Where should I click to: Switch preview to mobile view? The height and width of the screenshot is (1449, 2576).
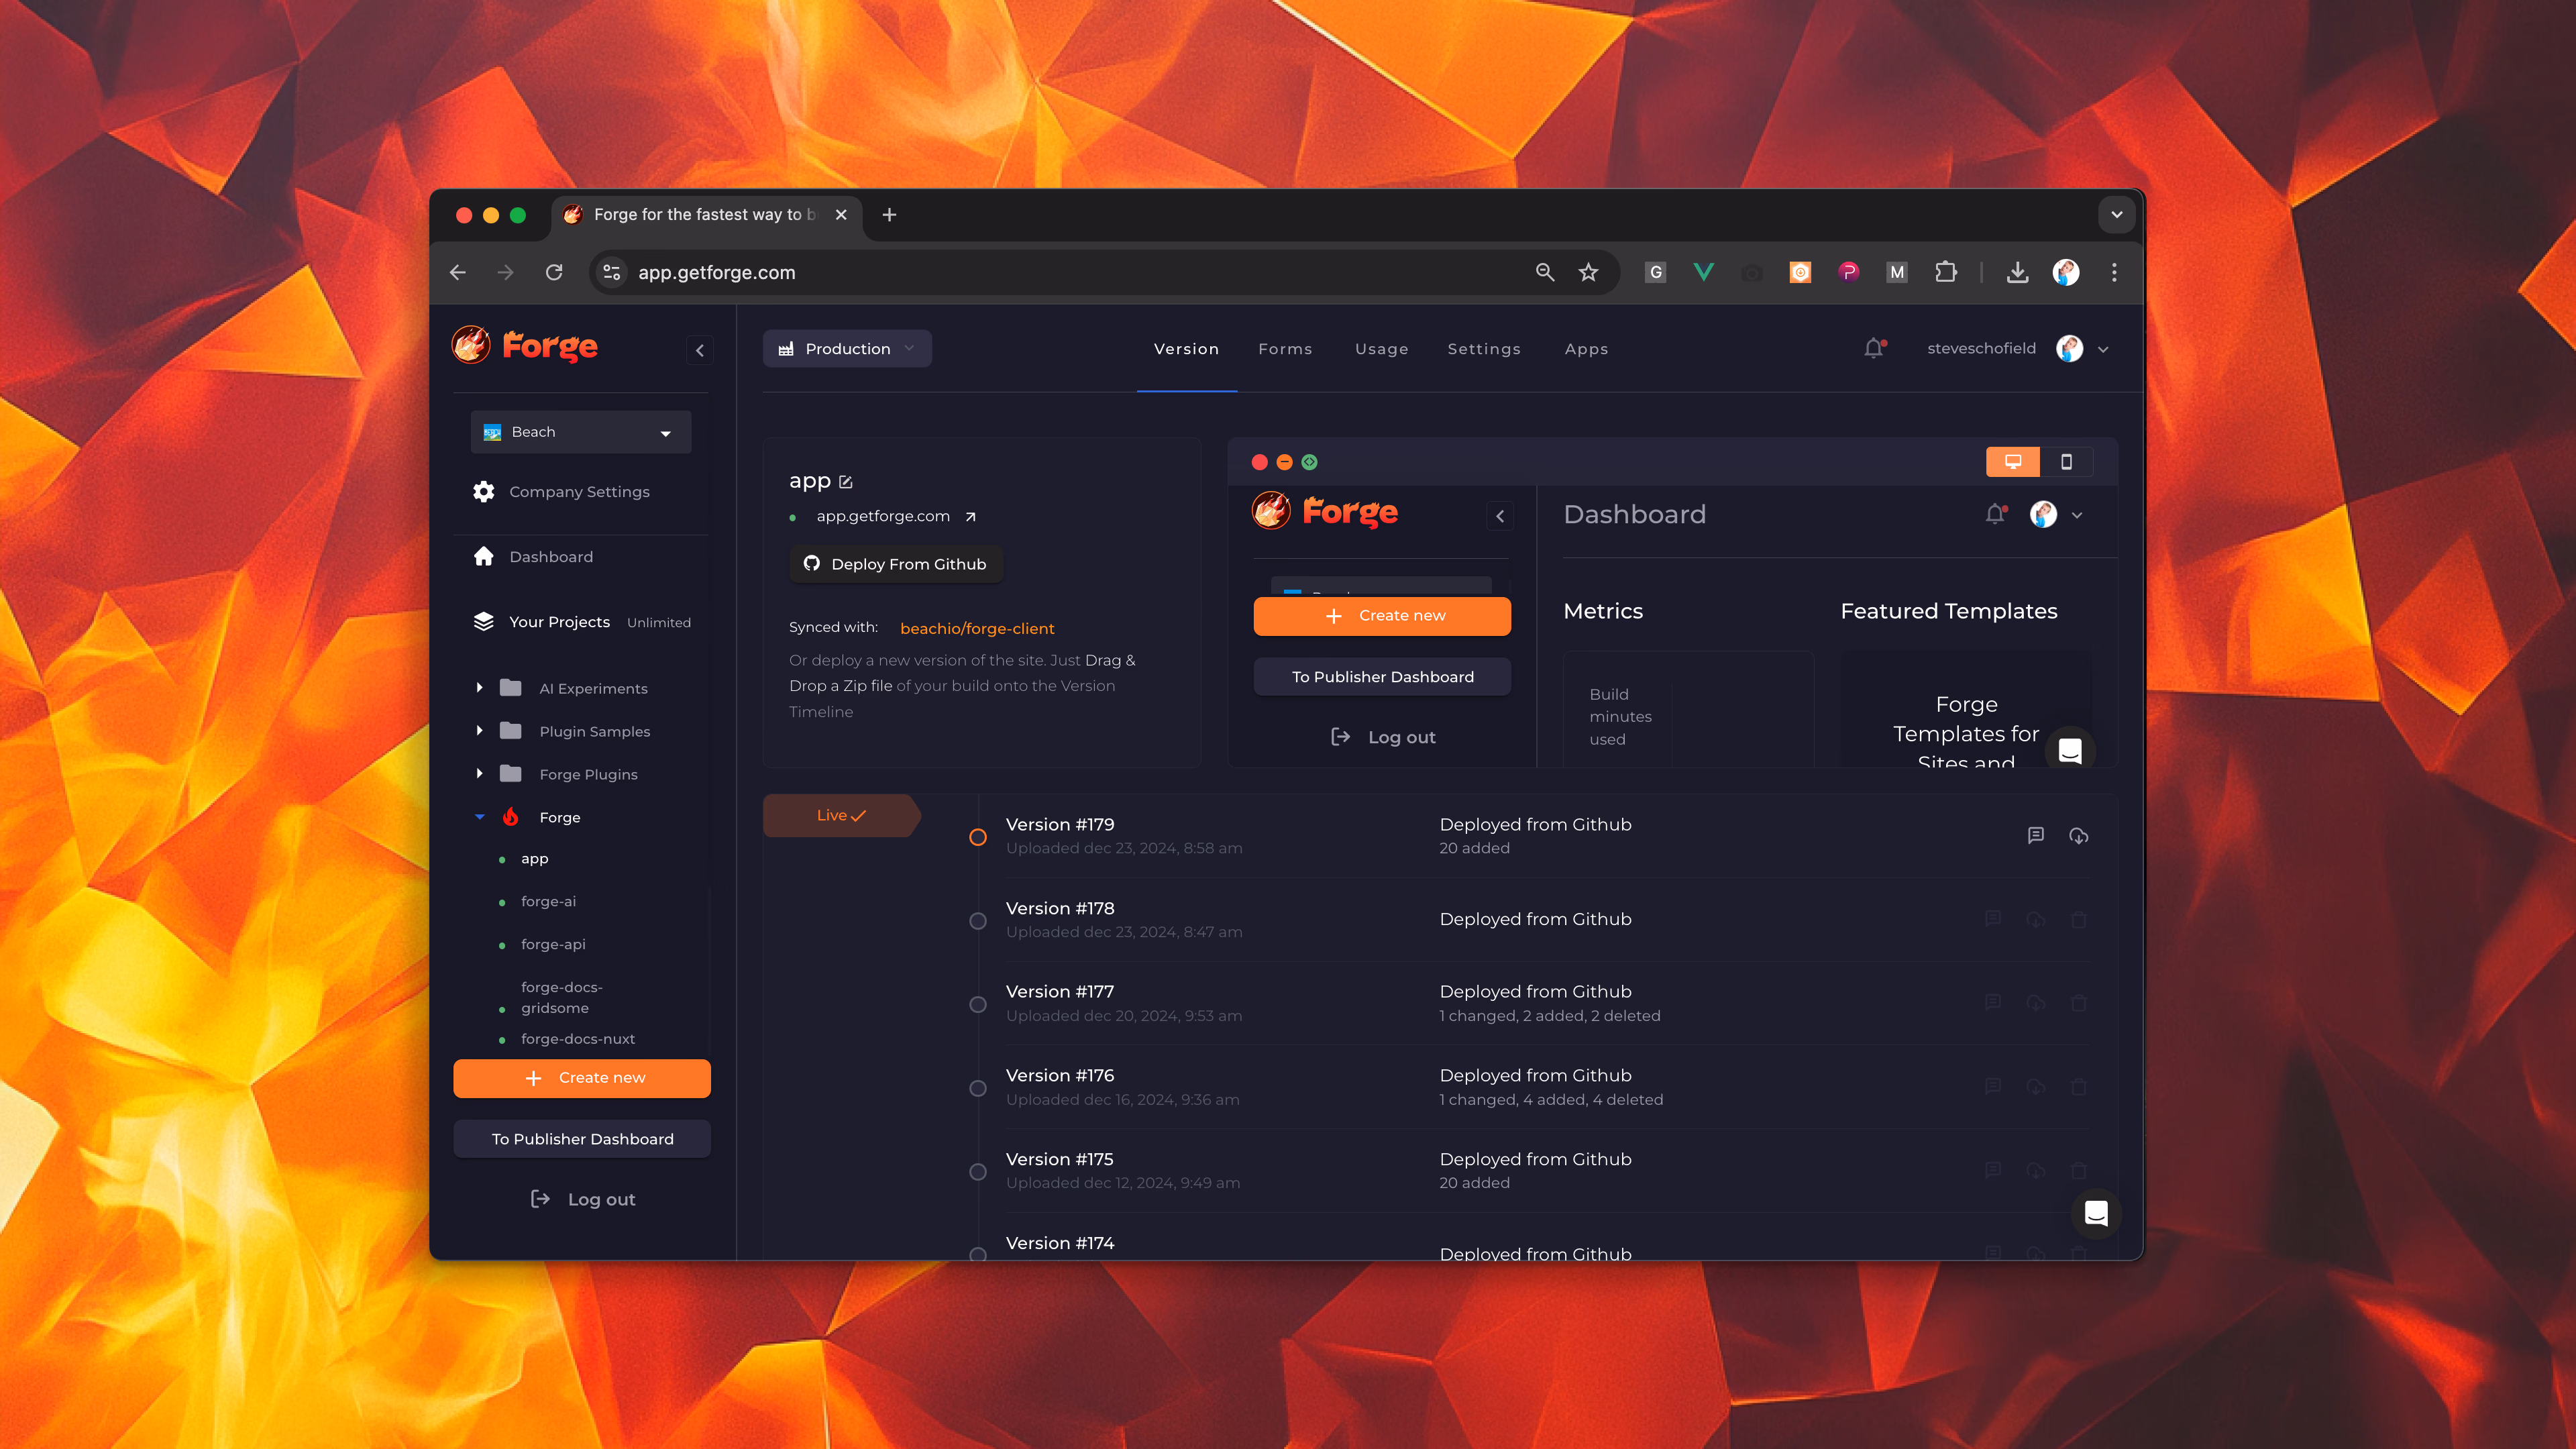pos(2066,462)
